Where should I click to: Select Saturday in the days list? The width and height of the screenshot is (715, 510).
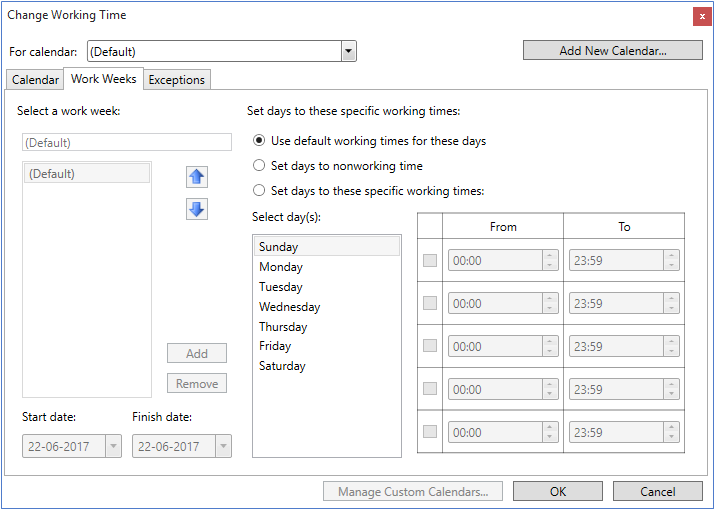(x=282, y=366)
